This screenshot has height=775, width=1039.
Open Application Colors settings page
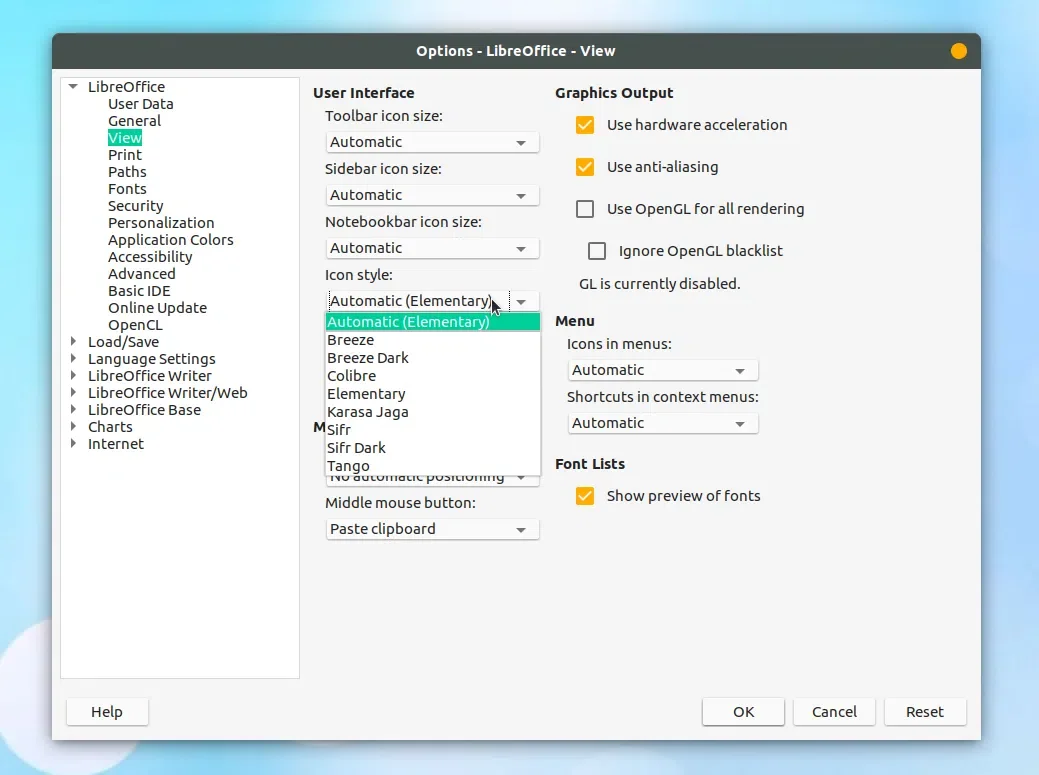(171, 240)
